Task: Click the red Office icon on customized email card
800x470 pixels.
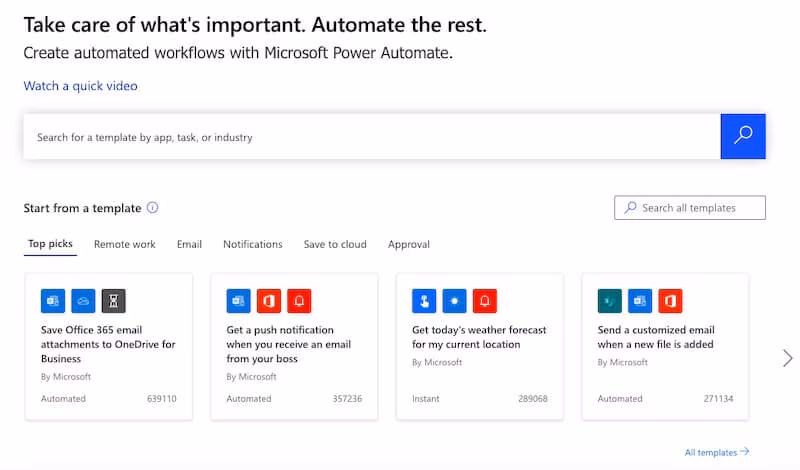Action: coord(669,300)
